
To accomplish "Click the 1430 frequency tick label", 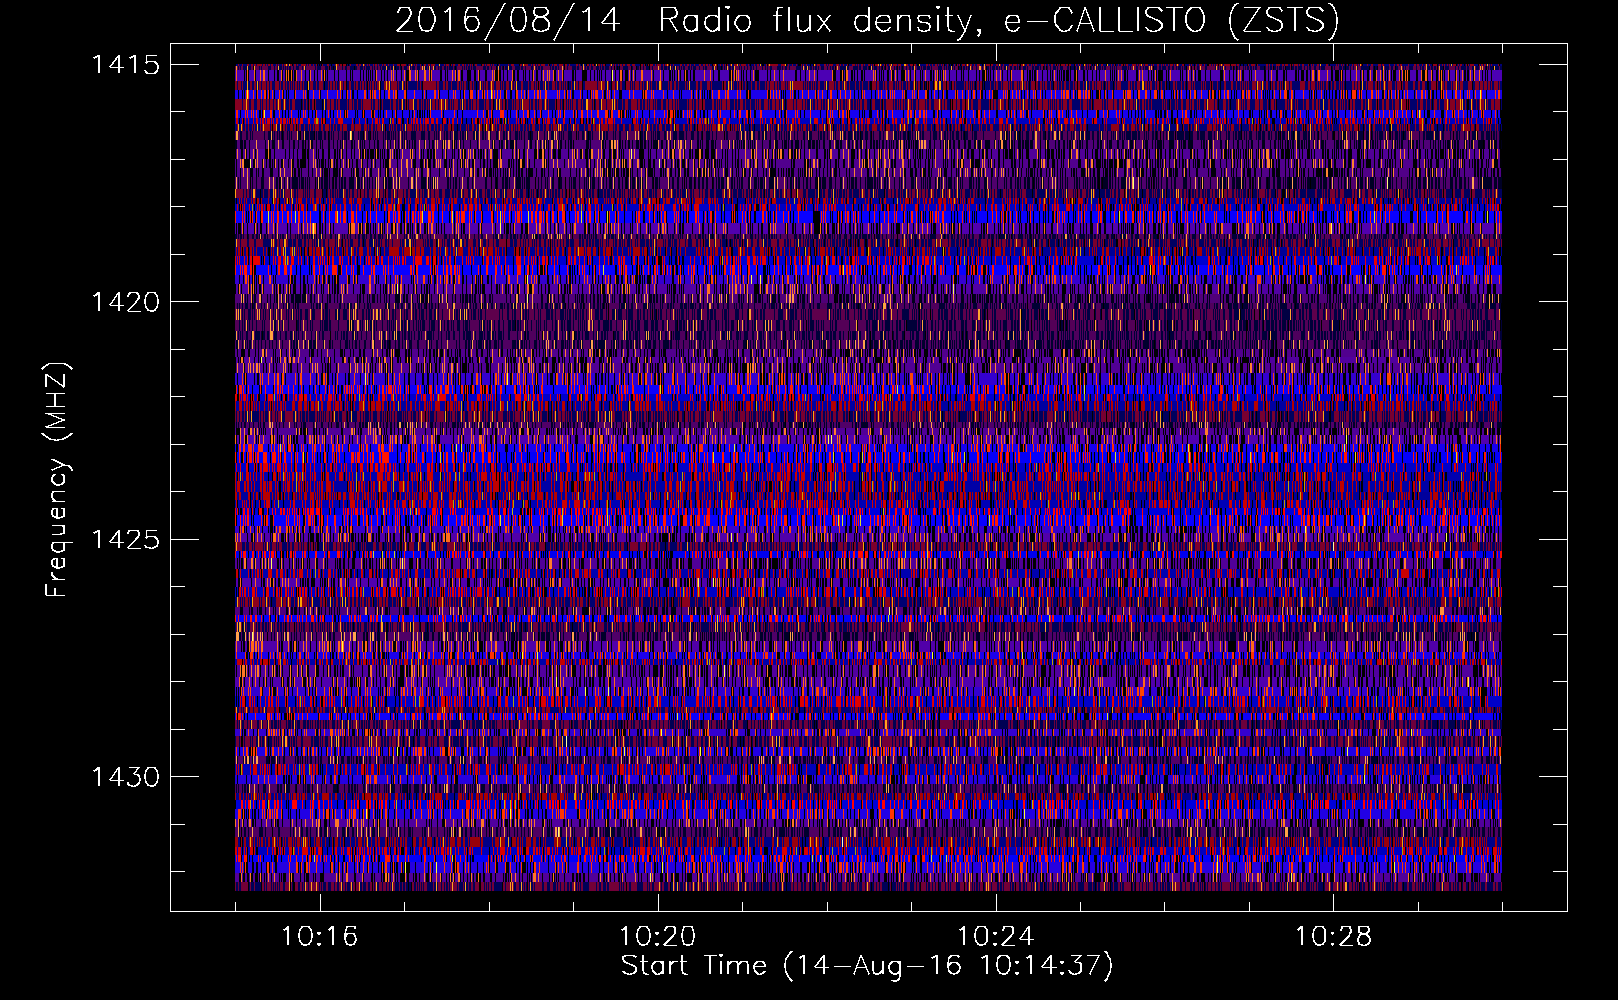I will point(126,777).
